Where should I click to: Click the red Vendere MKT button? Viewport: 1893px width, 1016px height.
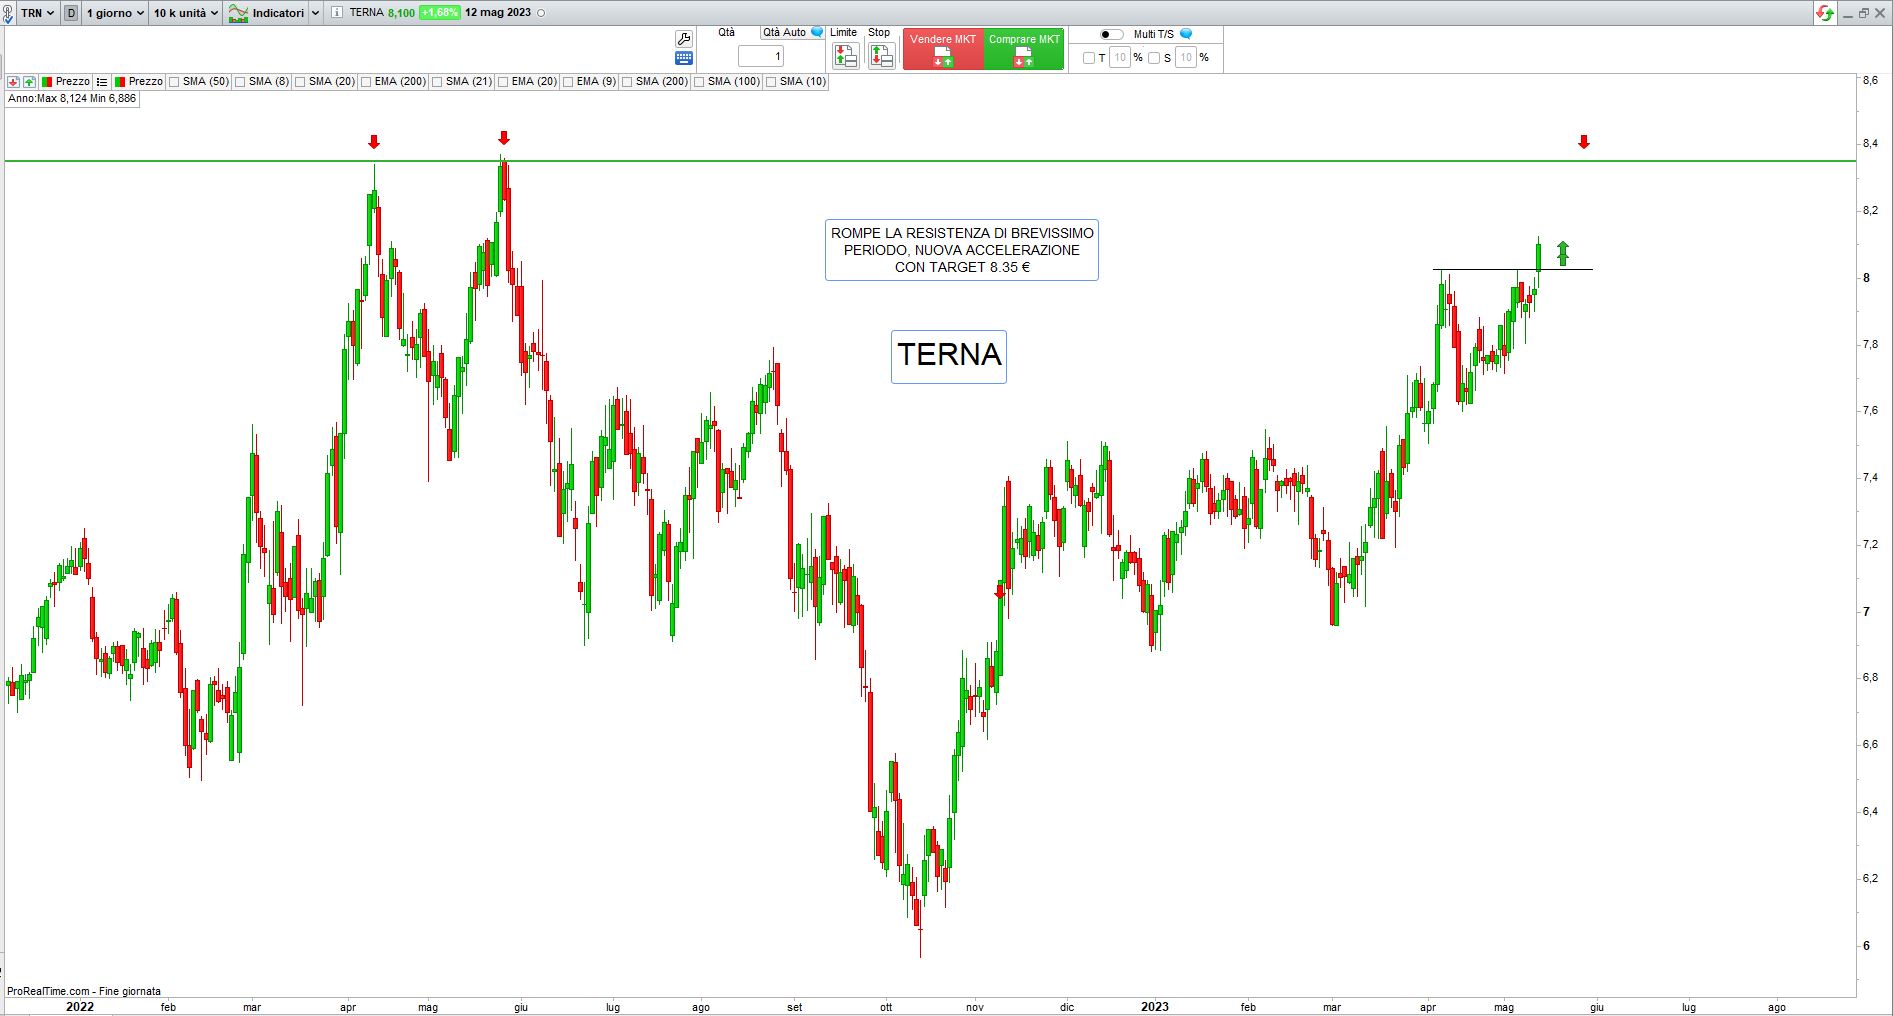coord(943,50)
